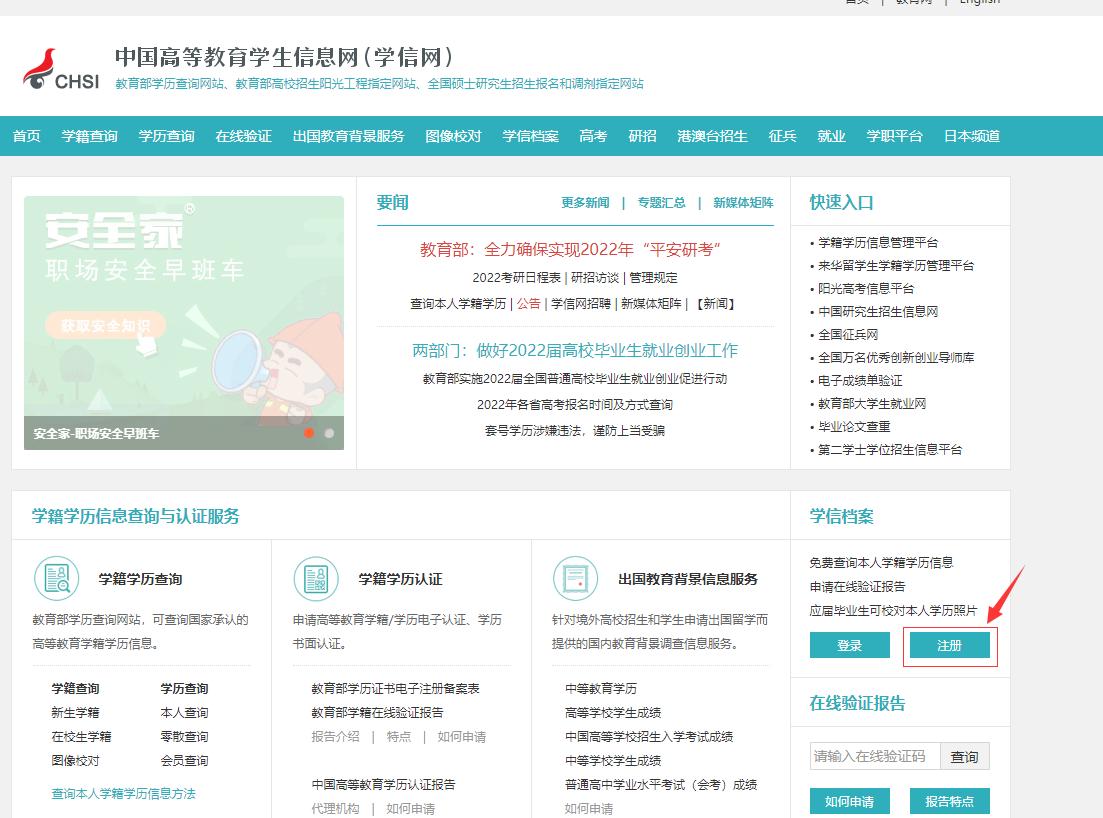Viewport: 1103px width, 818px height.
Task: Click the 登录 login button
Action: [x=848, y=645]
